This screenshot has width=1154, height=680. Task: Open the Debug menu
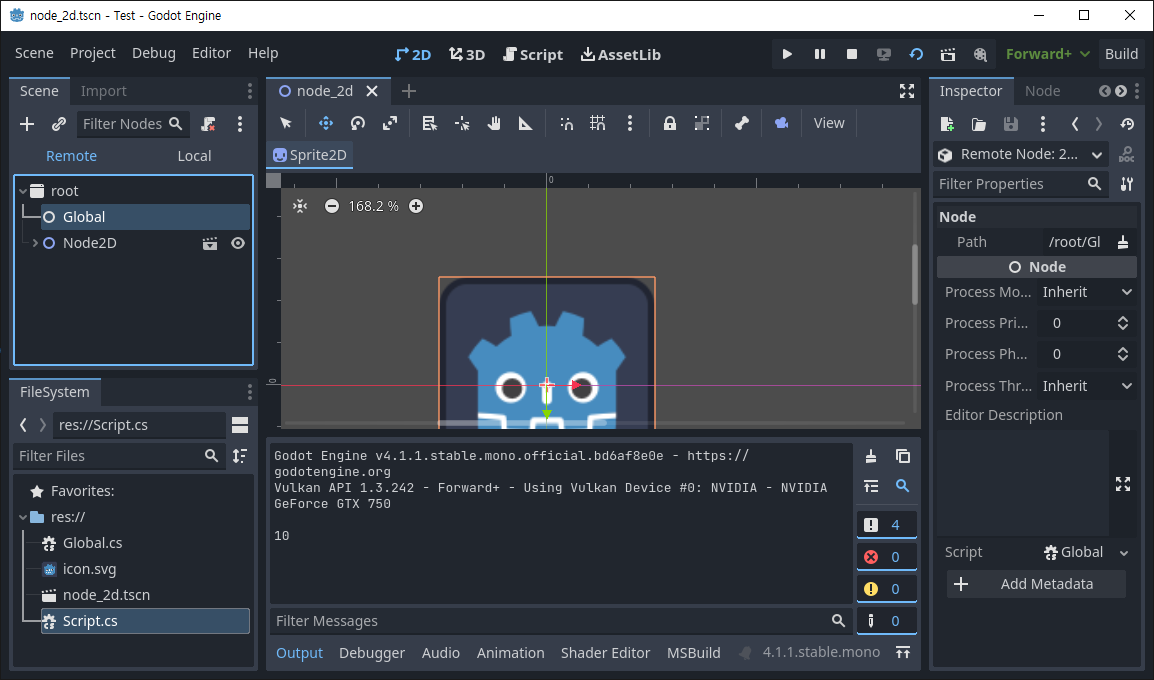click(x=154, y=53)
